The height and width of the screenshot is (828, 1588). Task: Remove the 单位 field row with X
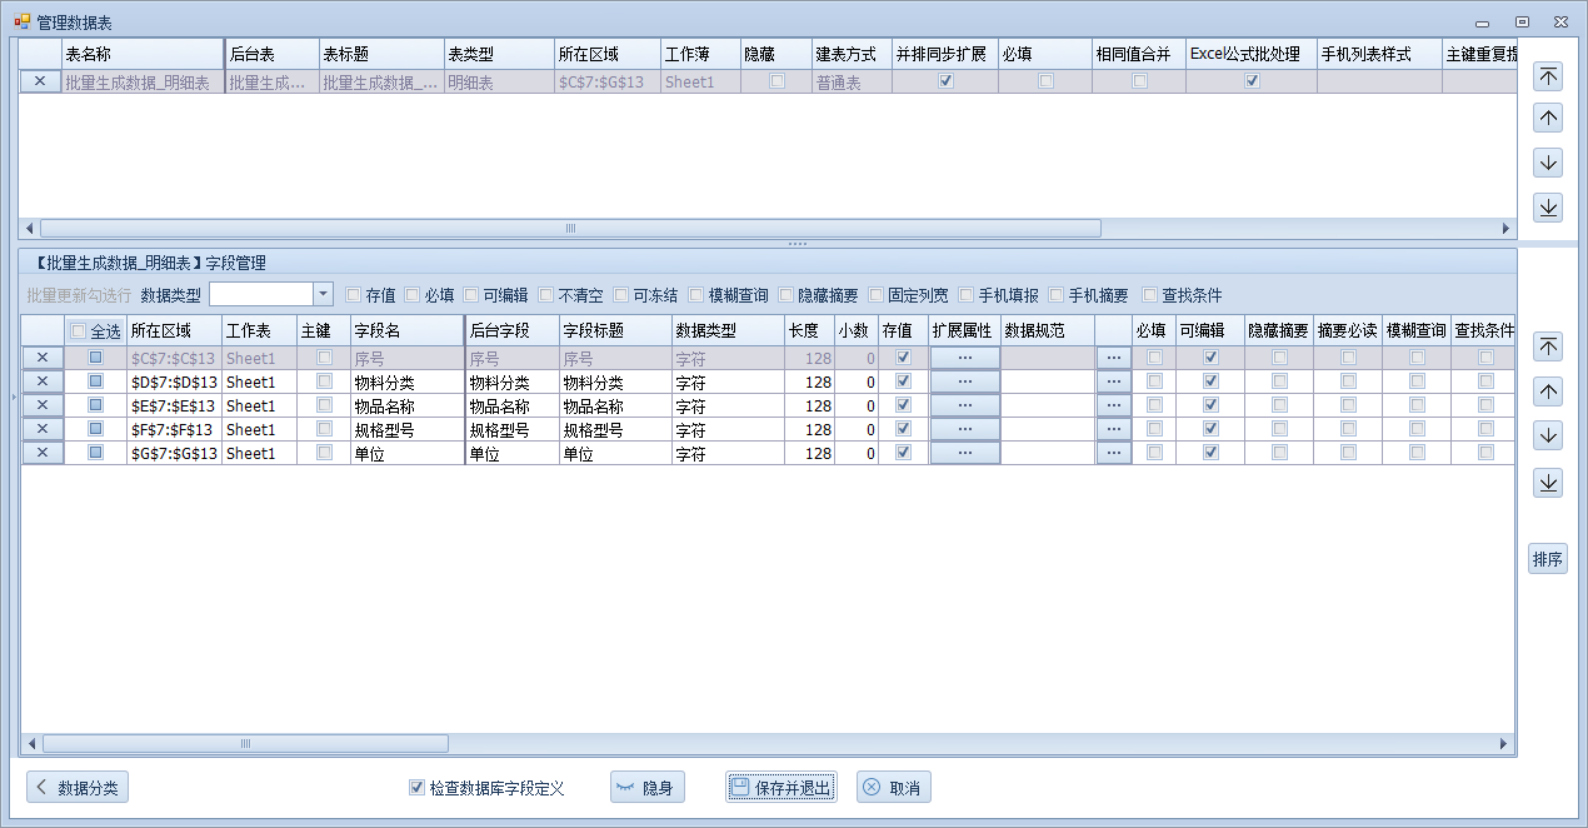pos(42,453)
